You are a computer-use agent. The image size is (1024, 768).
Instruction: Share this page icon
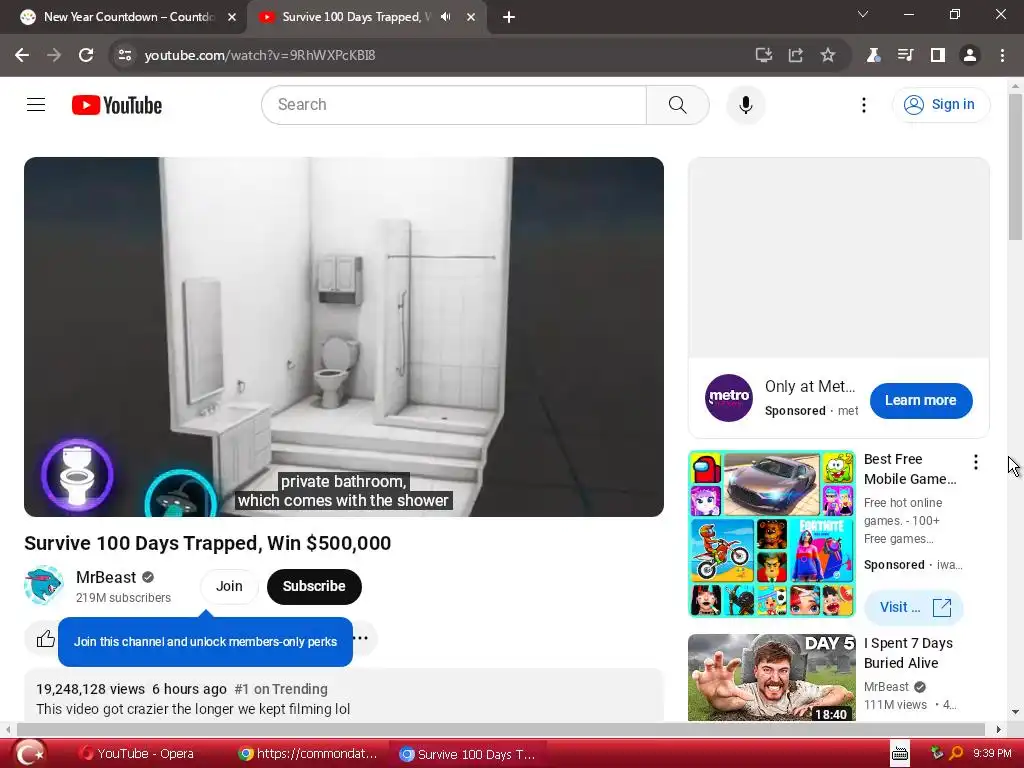(795, 56)
